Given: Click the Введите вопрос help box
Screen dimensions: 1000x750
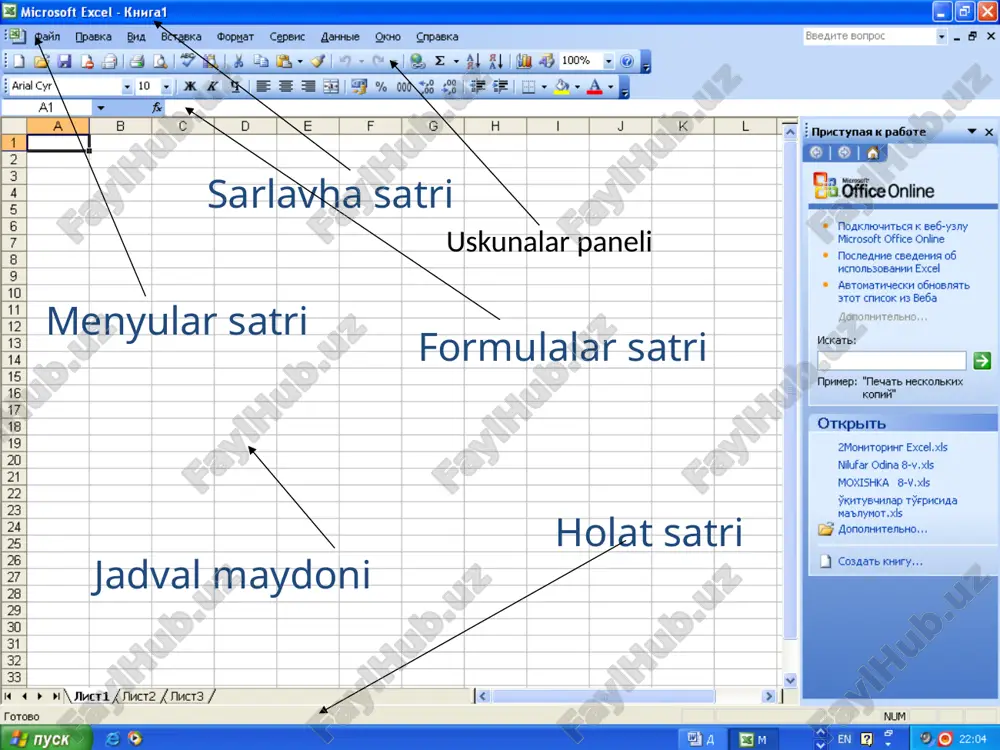Looking at the screenshot, I should click(869, 36).
